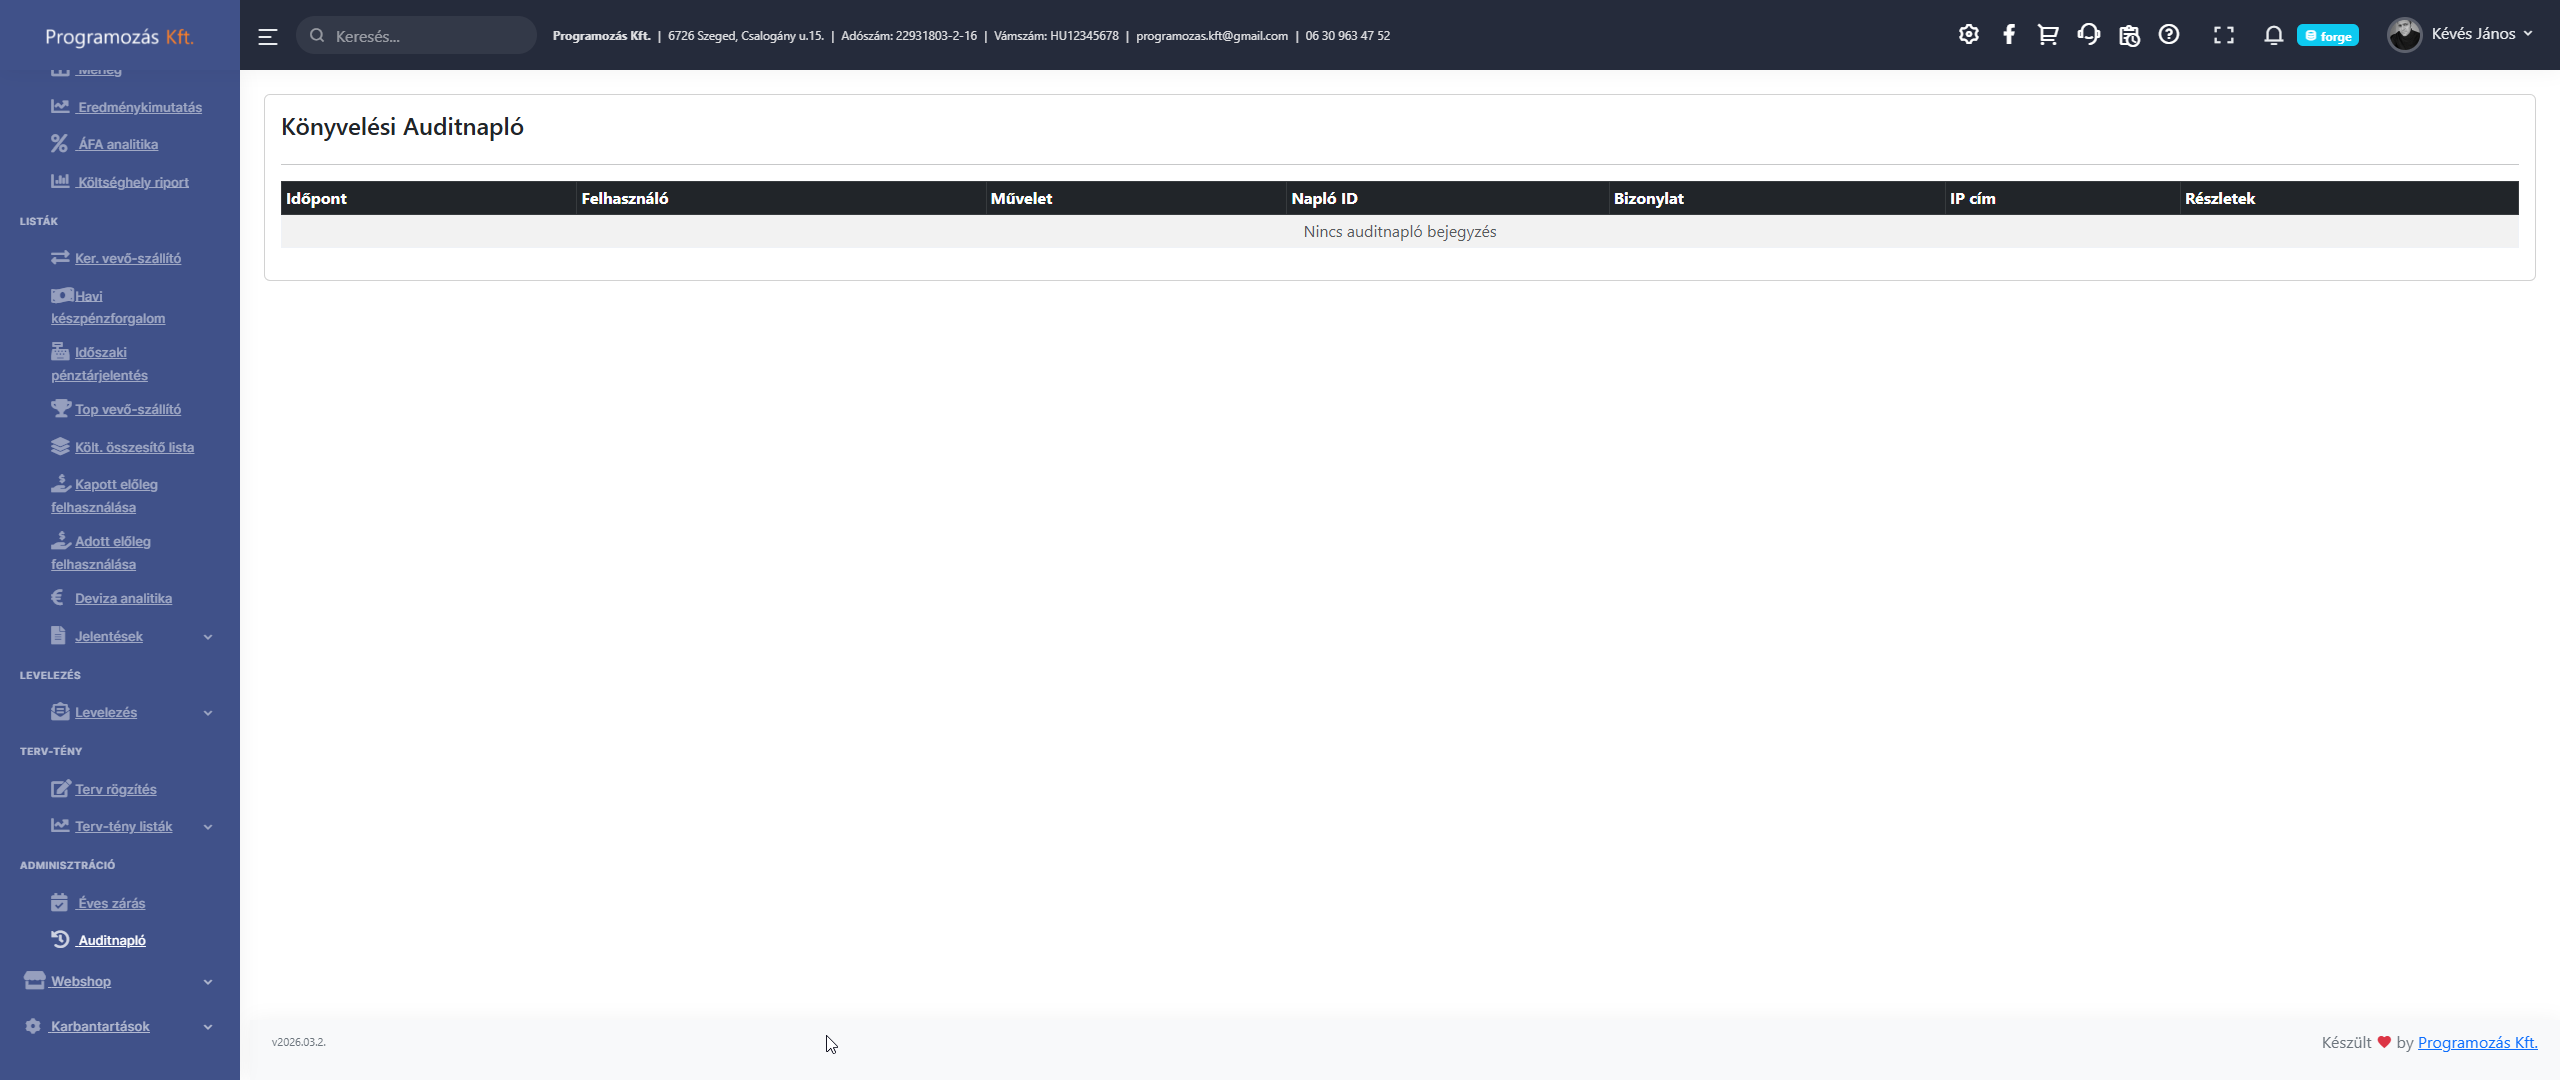Image resolution: width=2560 pixels, height=1080 pixels.
Task: Click the Terv-tény listák chart icon
Action: [60, 825]
